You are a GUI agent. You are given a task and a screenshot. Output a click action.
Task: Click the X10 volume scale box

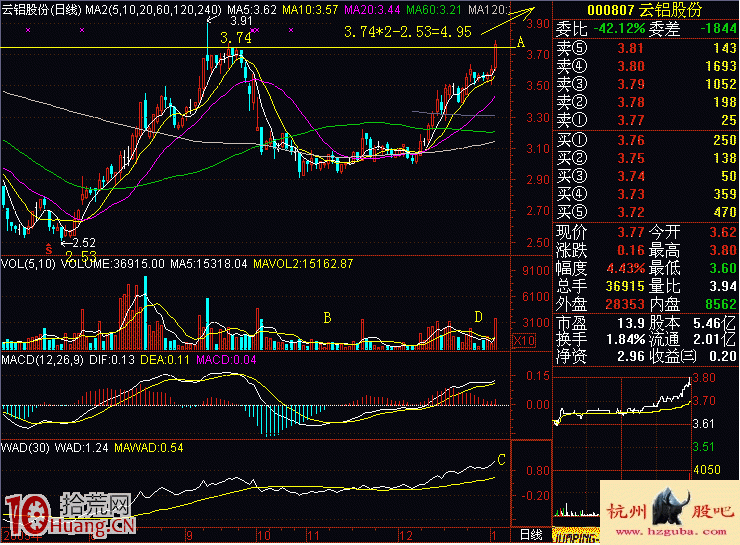point(524,340)
